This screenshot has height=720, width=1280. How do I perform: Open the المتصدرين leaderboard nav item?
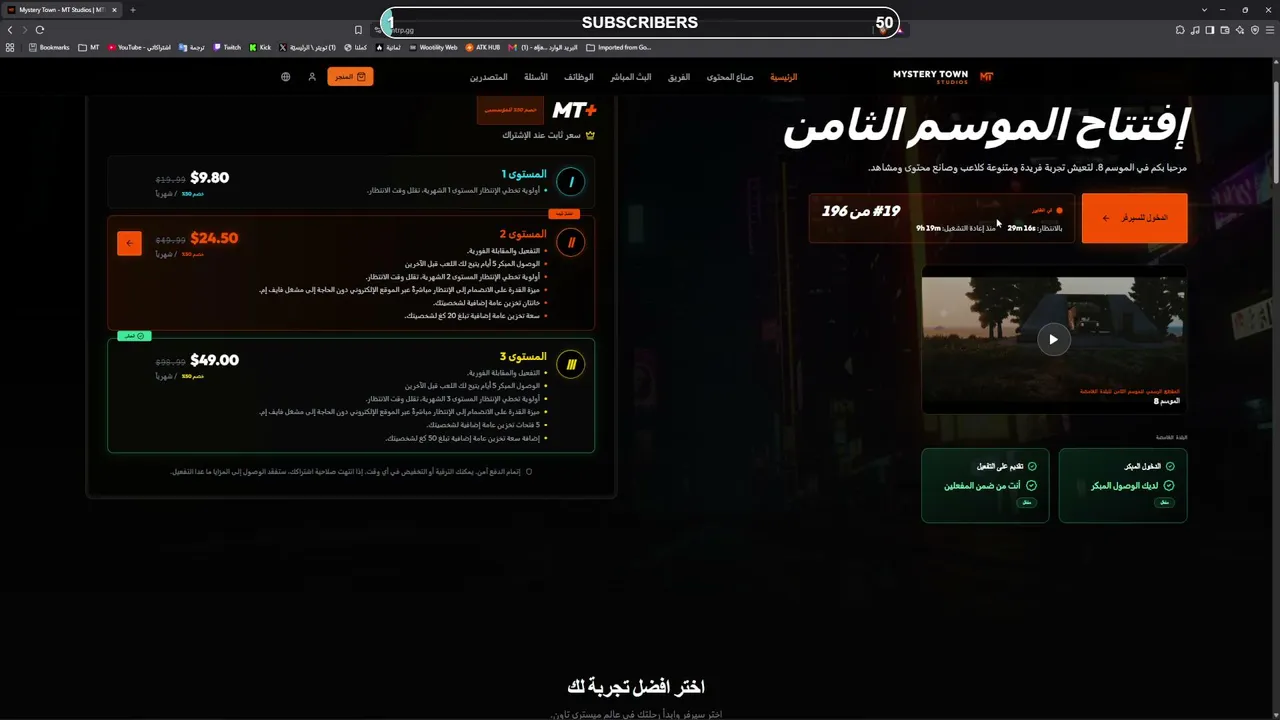[x=489, y=77]
